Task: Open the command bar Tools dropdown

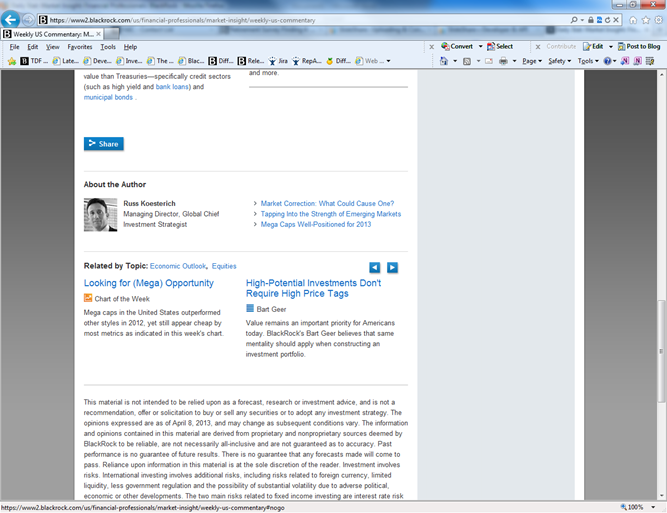Action: click(588, 61)
